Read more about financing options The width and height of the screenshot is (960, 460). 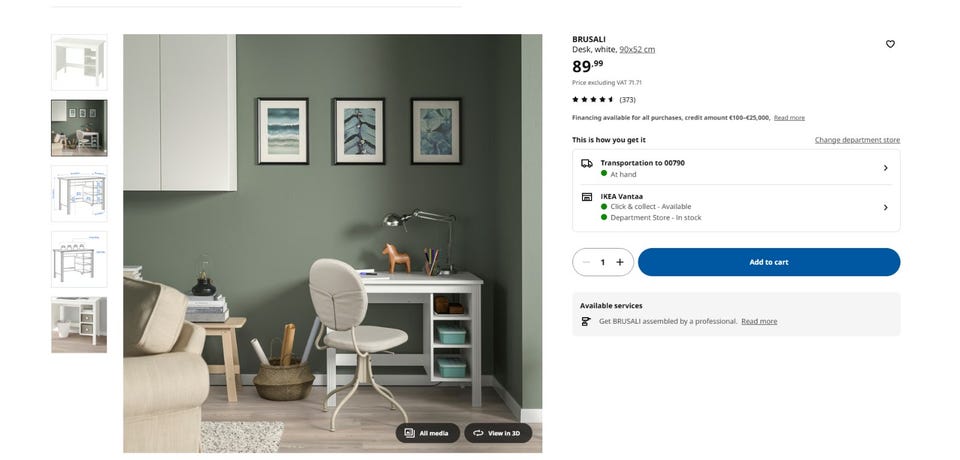point(789,118)
